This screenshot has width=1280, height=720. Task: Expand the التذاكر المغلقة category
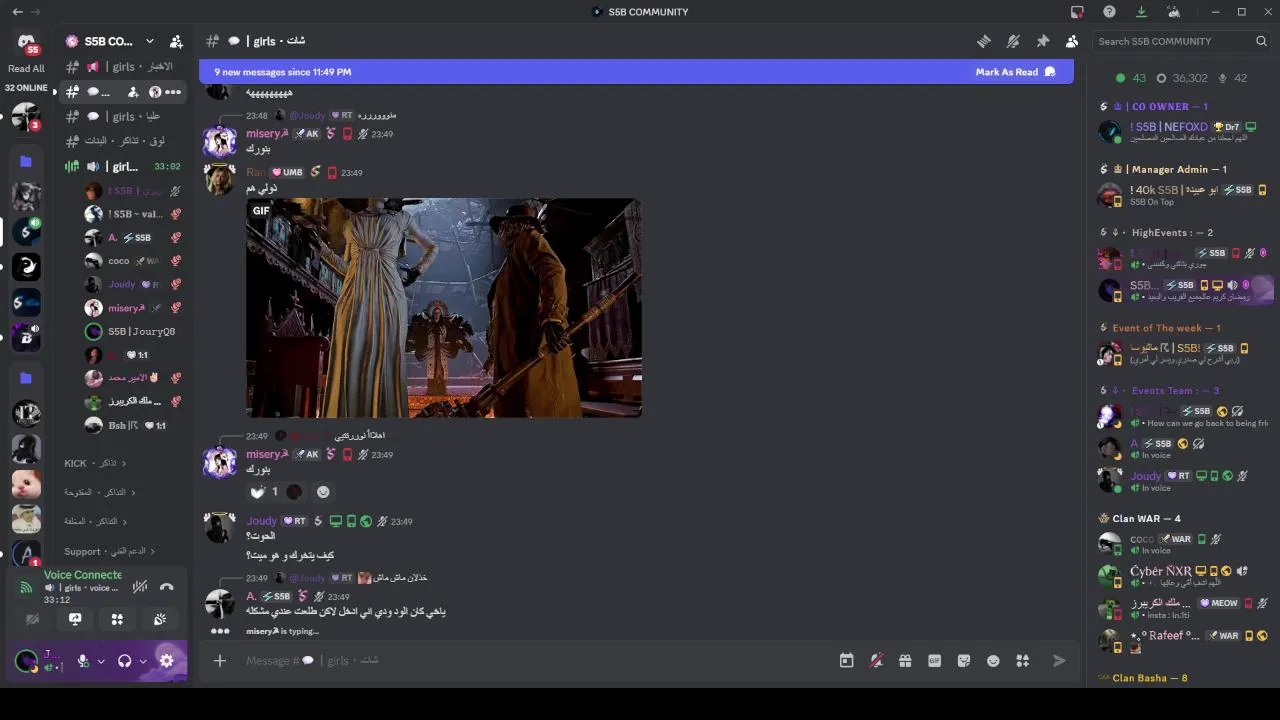point(96,521)
